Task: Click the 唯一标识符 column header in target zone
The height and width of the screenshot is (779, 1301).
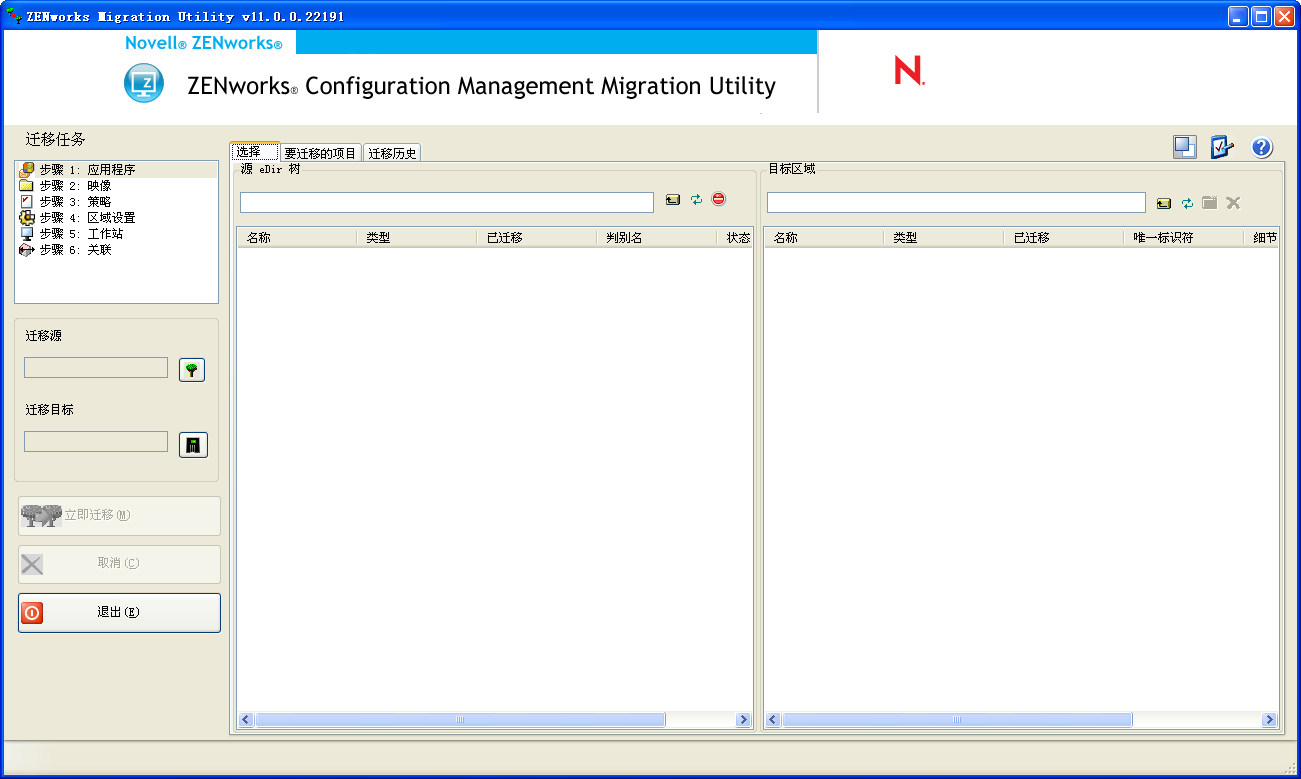Action: tap(1163, 238)
